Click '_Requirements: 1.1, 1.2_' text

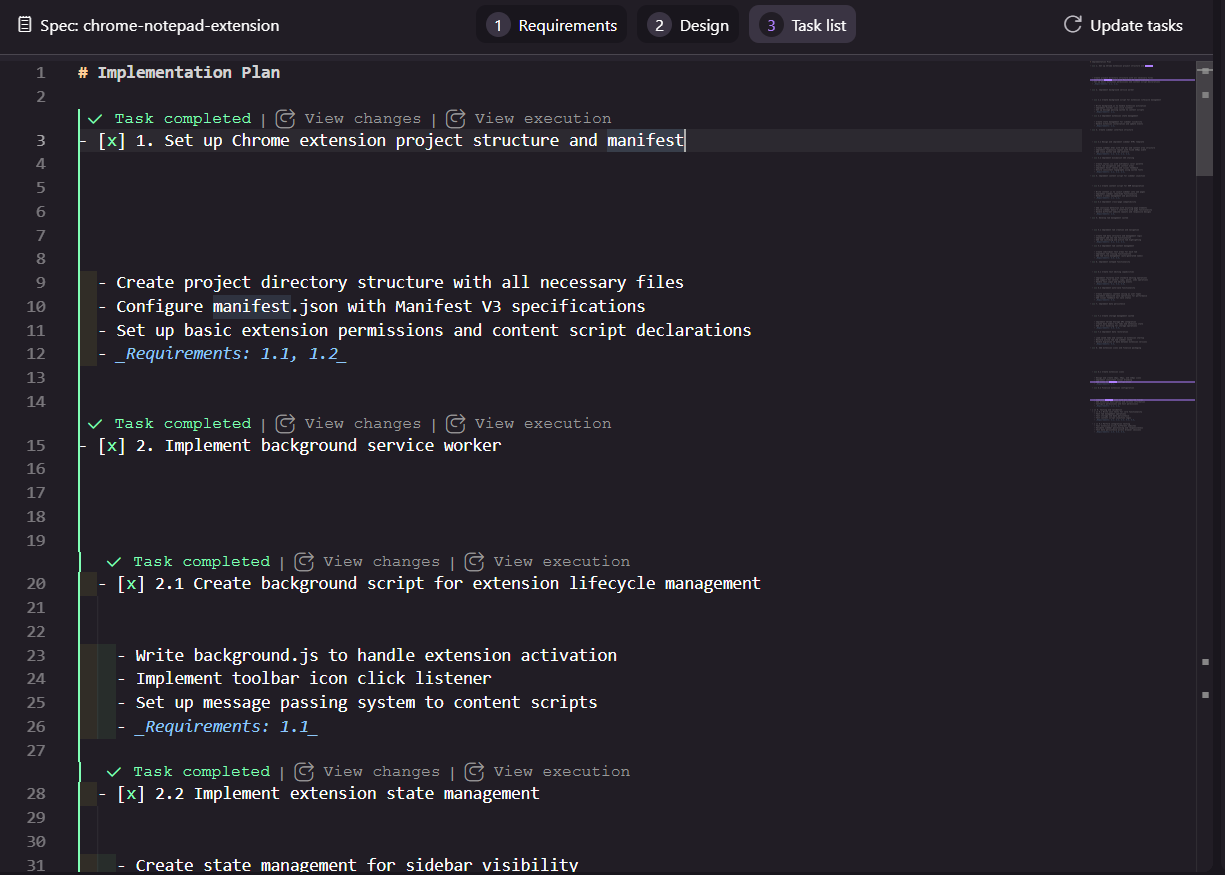click(231, 354)
